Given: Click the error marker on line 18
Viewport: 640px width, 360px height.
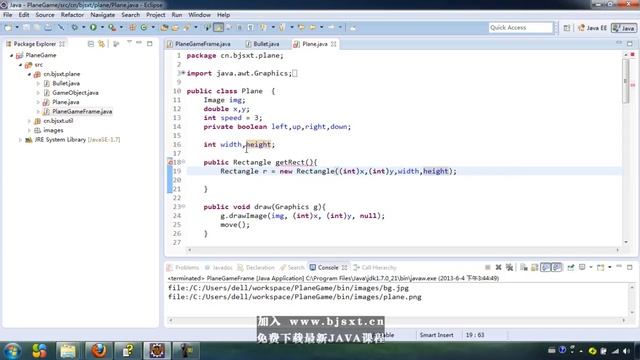Looking at the screenshot, I should coord(170,162).
